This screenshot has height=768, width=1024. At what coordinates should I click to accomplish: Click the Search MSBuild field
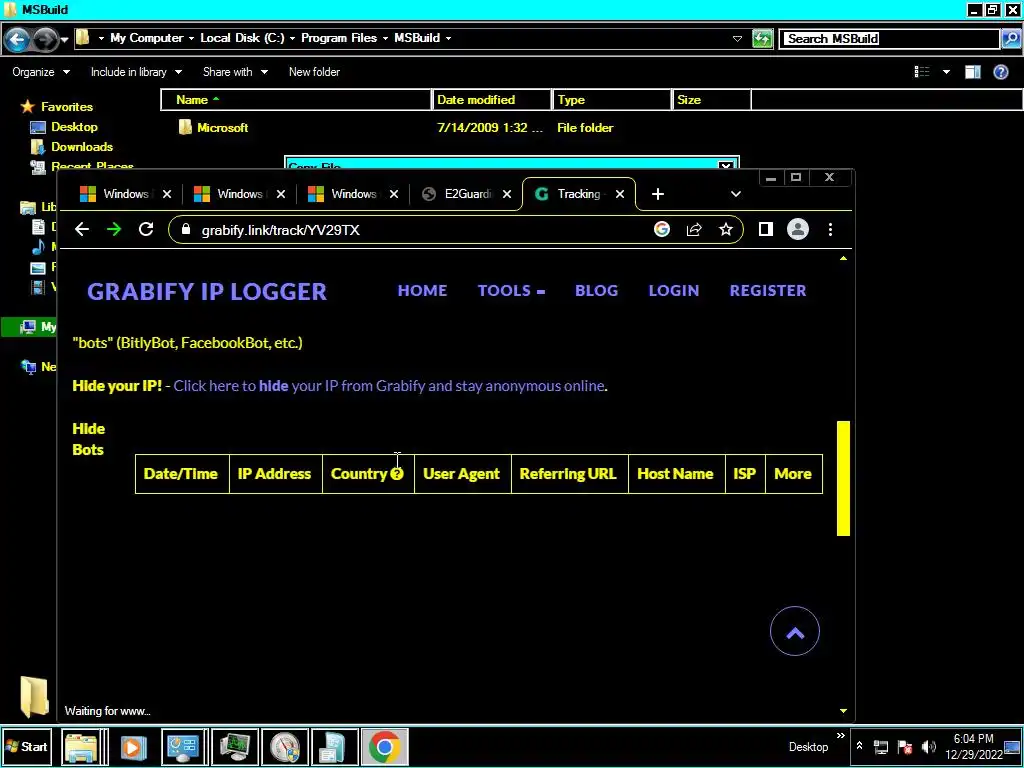pos(891,39)
